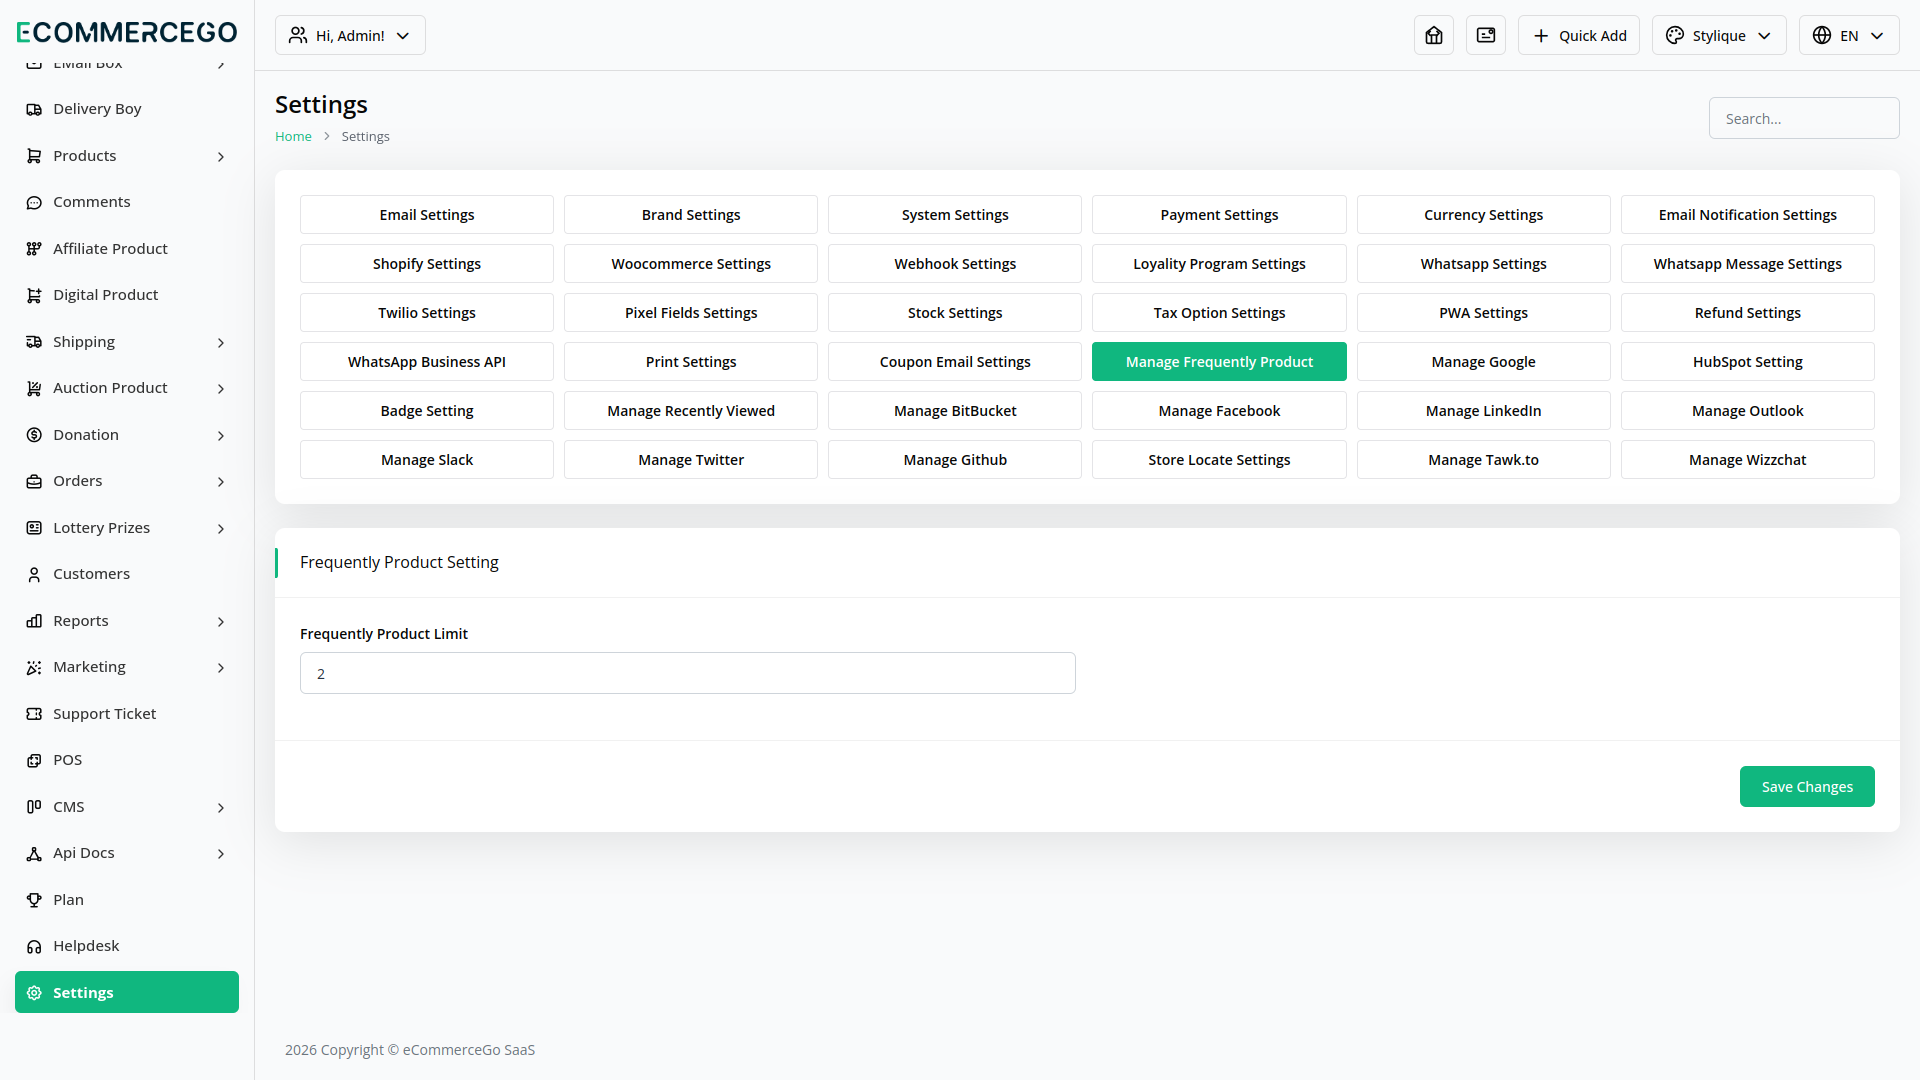The height and width of the screenshot is (1080, 1920).
Task: Follow the Home breadcrumb link
Action: [293, 137]
